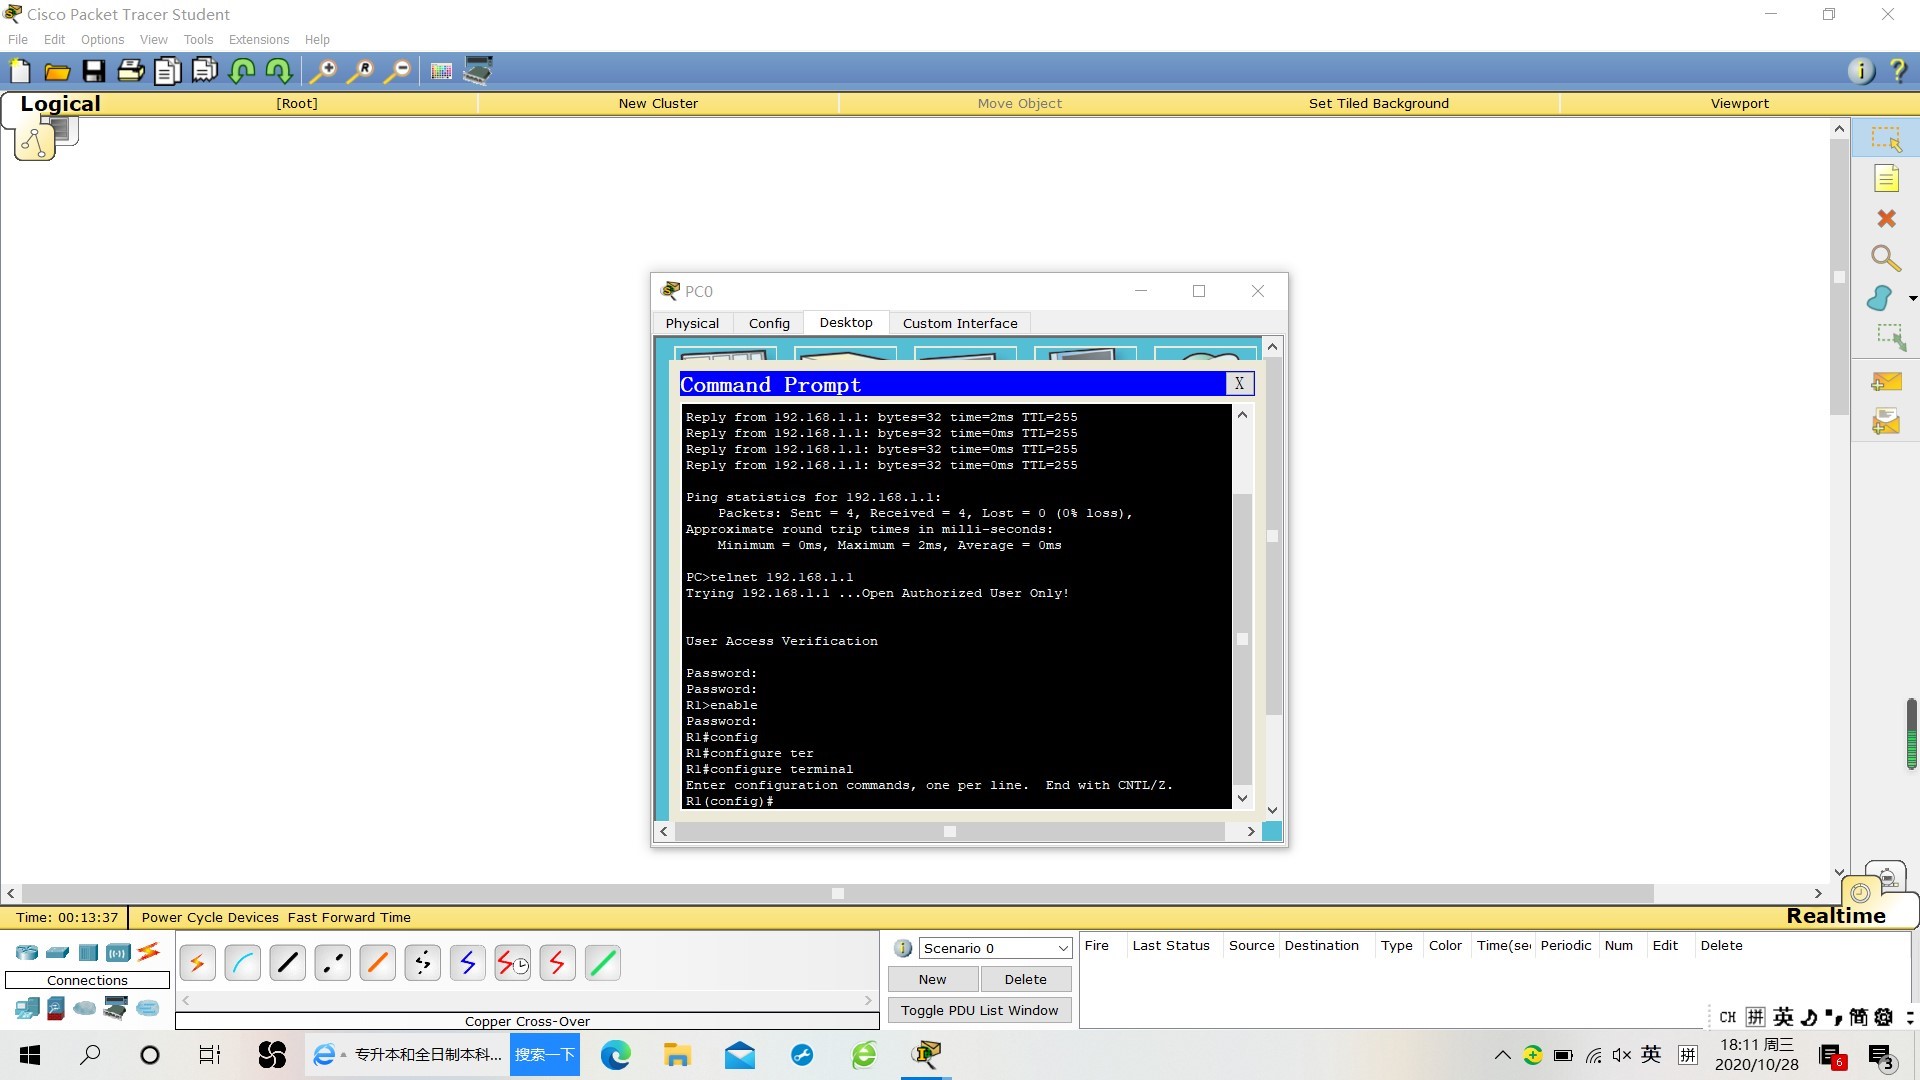The image size is (1920, 1080).
Task: Choose the Place Note tool
Action: pyautogui.click(x=1886, y=179)
